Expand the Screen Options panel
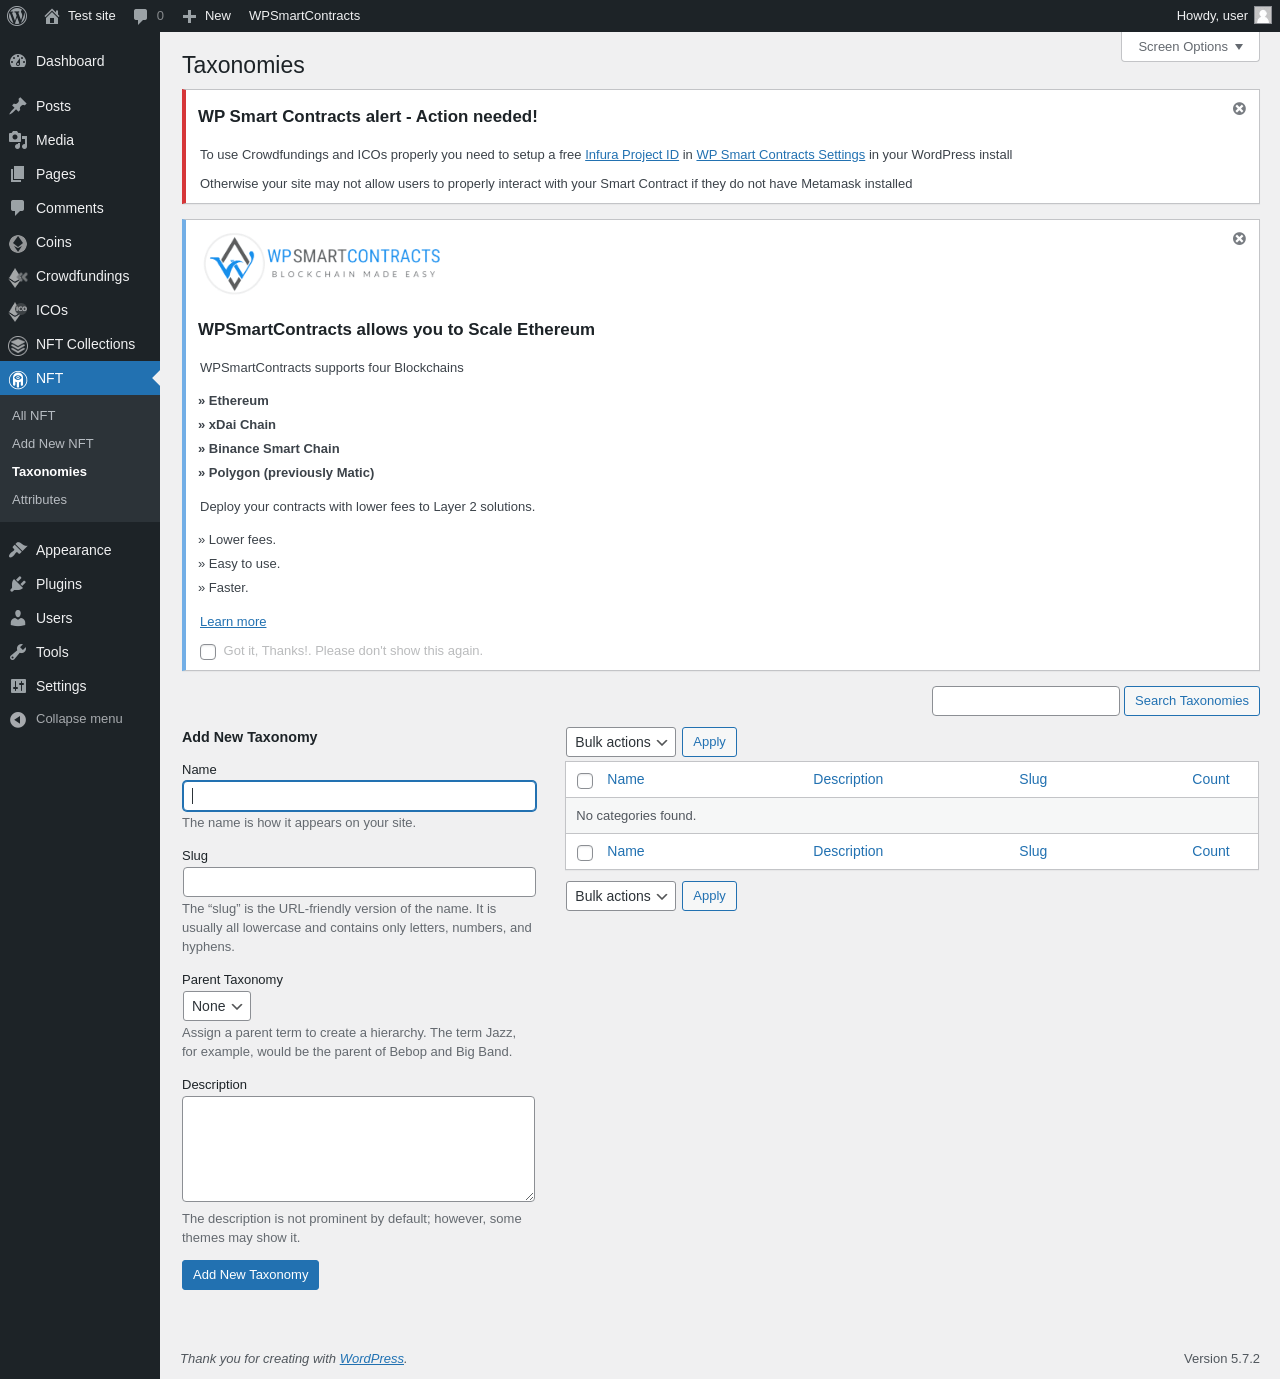Viewport: 1280px width, 1379px height. coord(1190,47)
